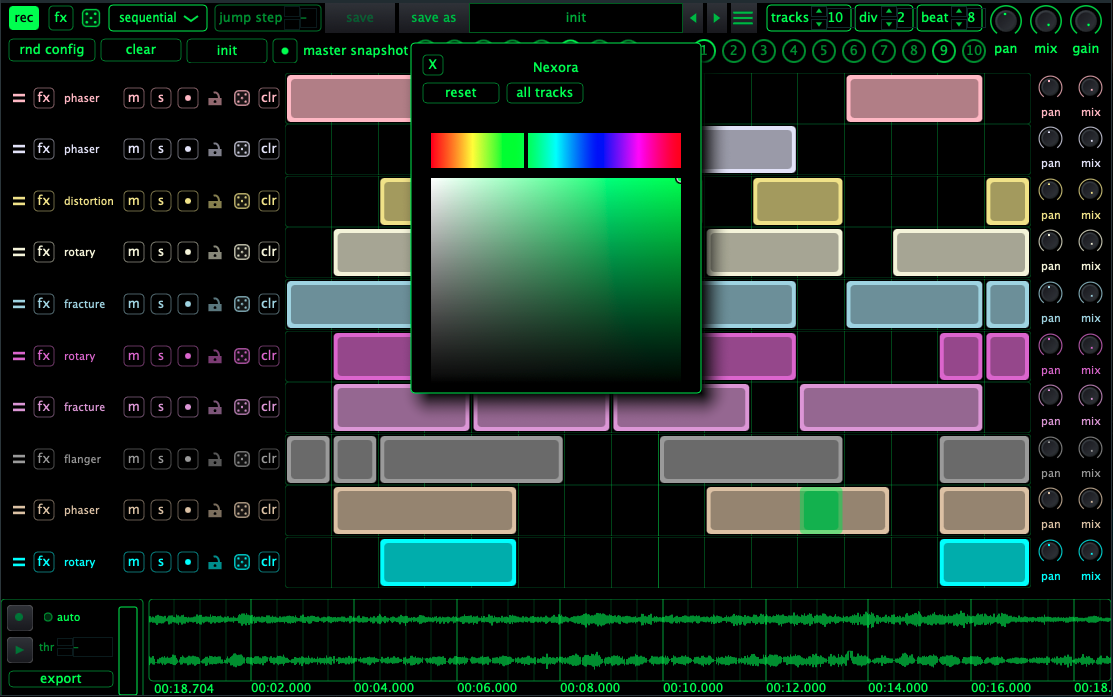Screen dimensions: 1113x697
Task: Toggle the fx icon in the top toolbar
Action: tap(61, 18)
